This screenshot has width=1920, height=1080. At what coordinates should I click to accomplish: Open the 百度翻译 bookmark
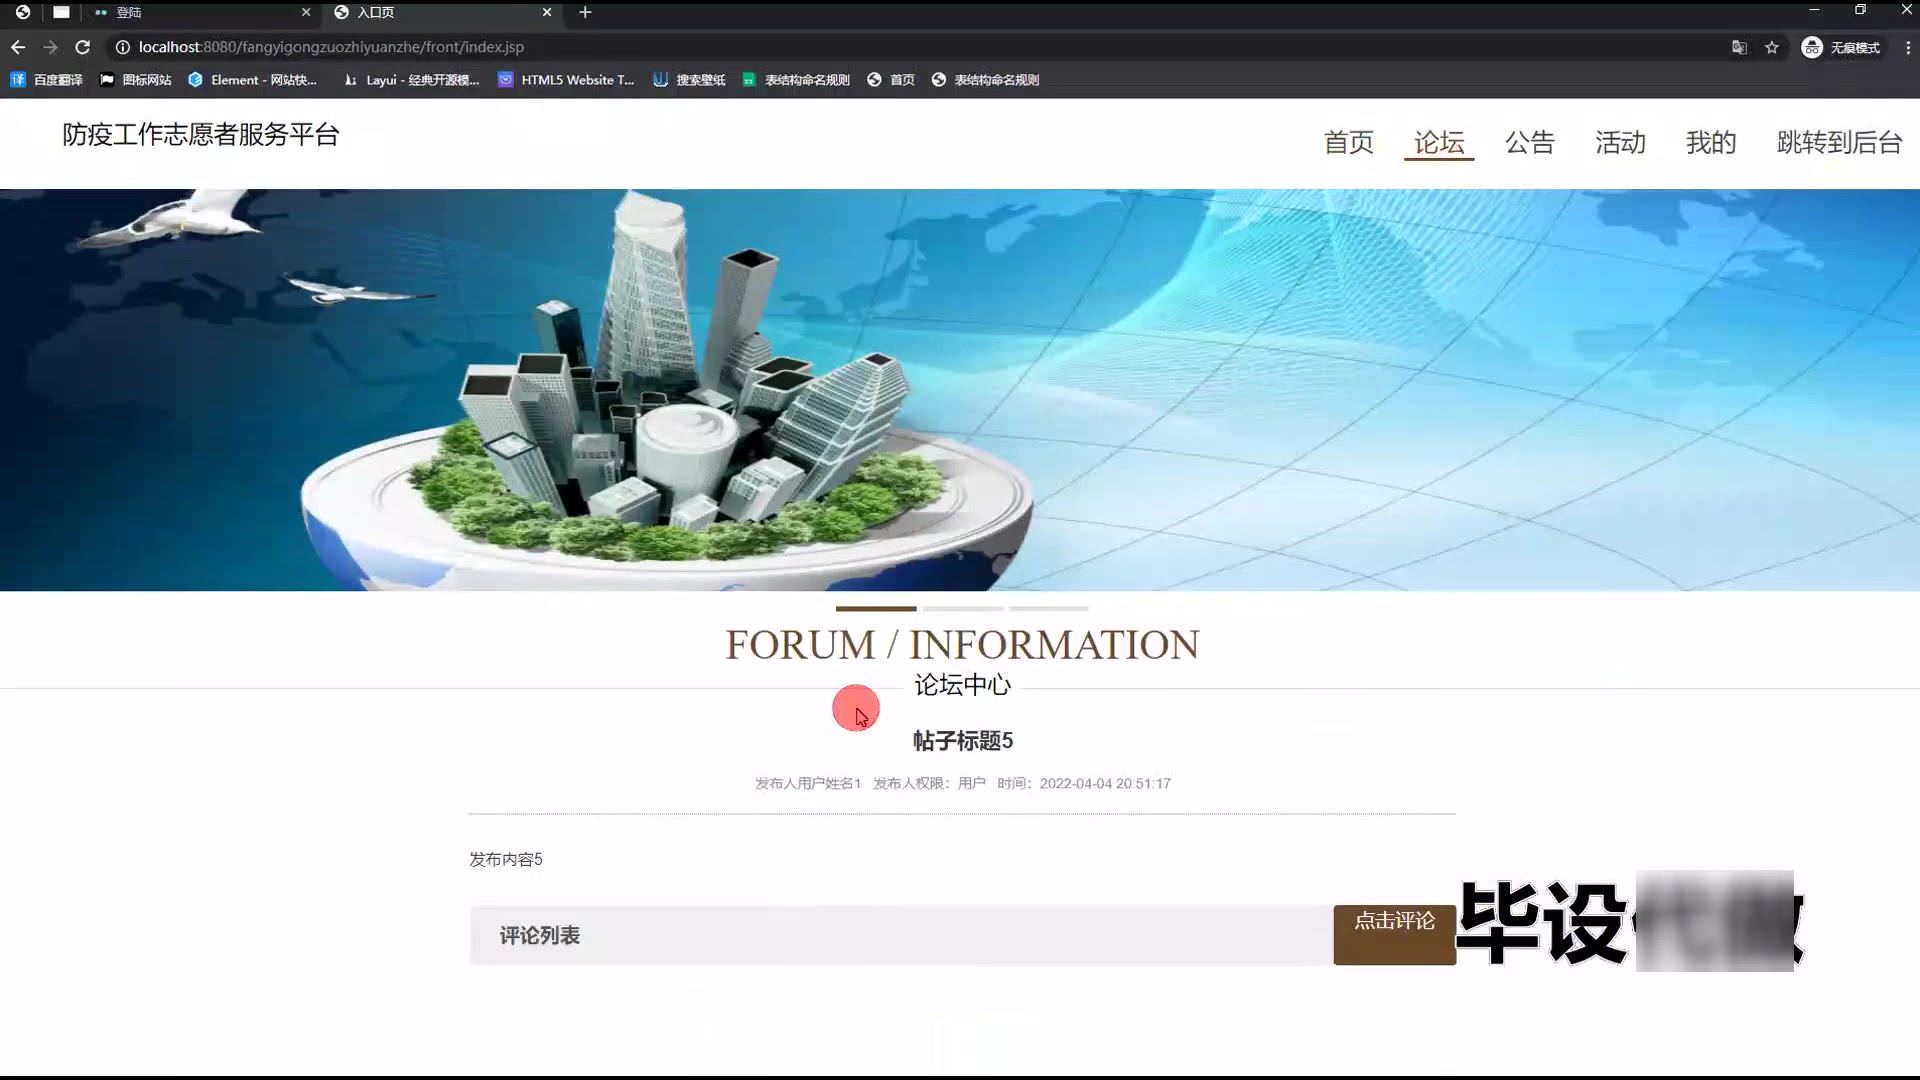pos(47,80)
